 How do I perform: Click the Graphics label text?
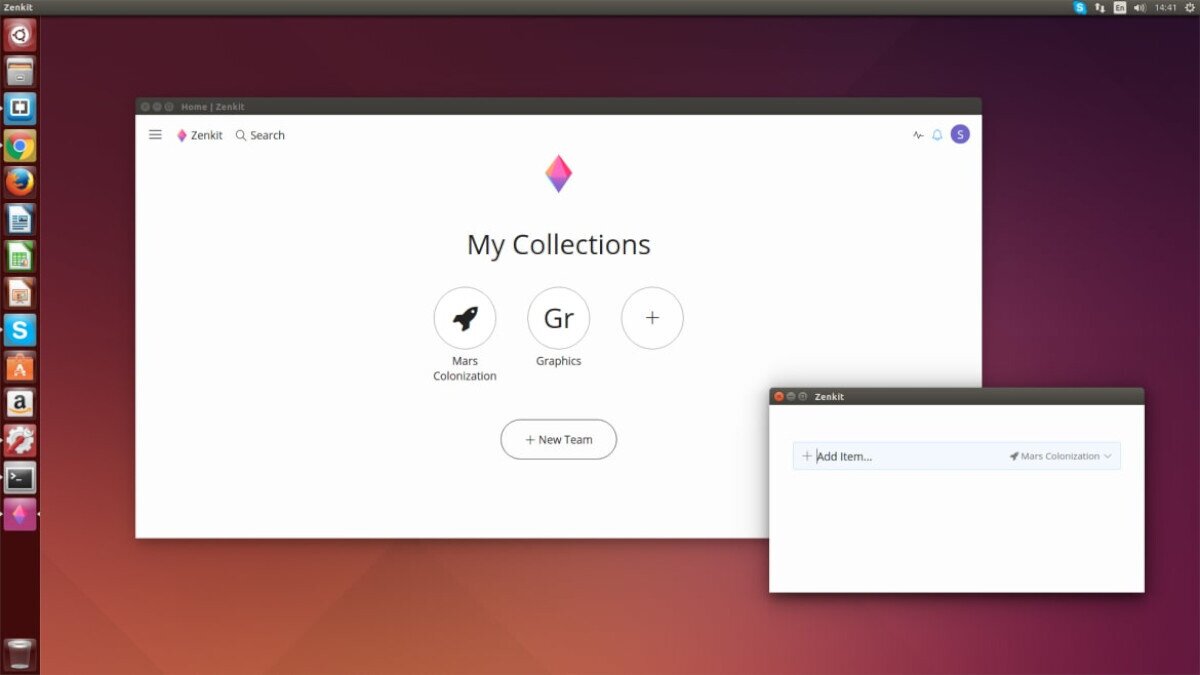[x=558, y=361]
